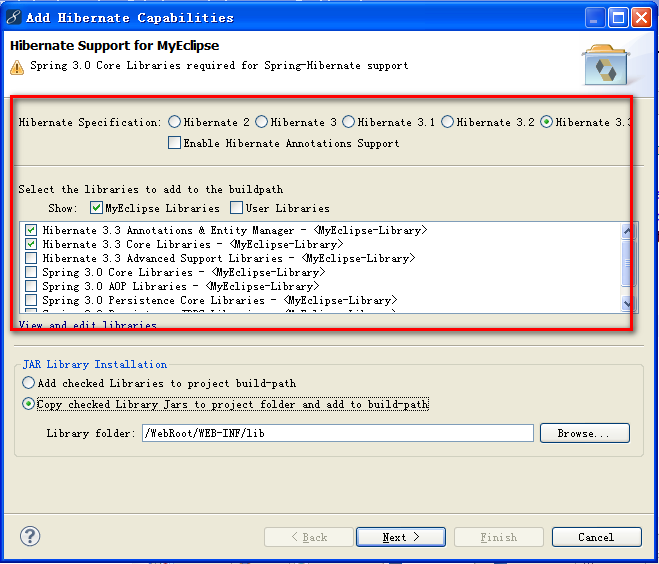
Task: Select the Hibernate 3 specification
Action: point(261,122)
